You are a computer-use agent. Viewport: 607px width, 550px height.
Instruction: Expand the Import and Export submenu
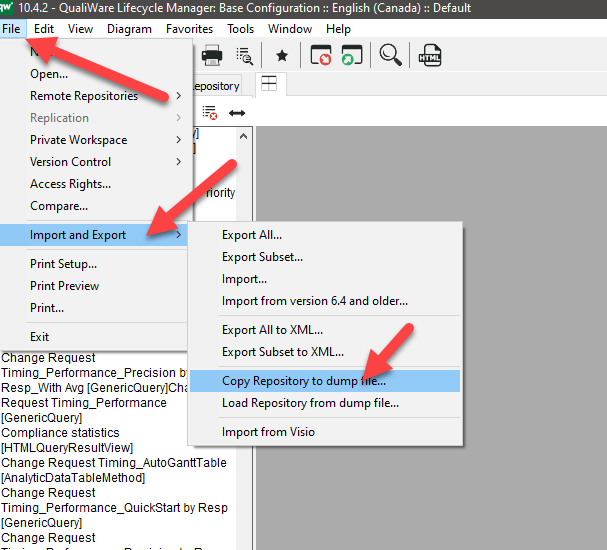point(94,235)
